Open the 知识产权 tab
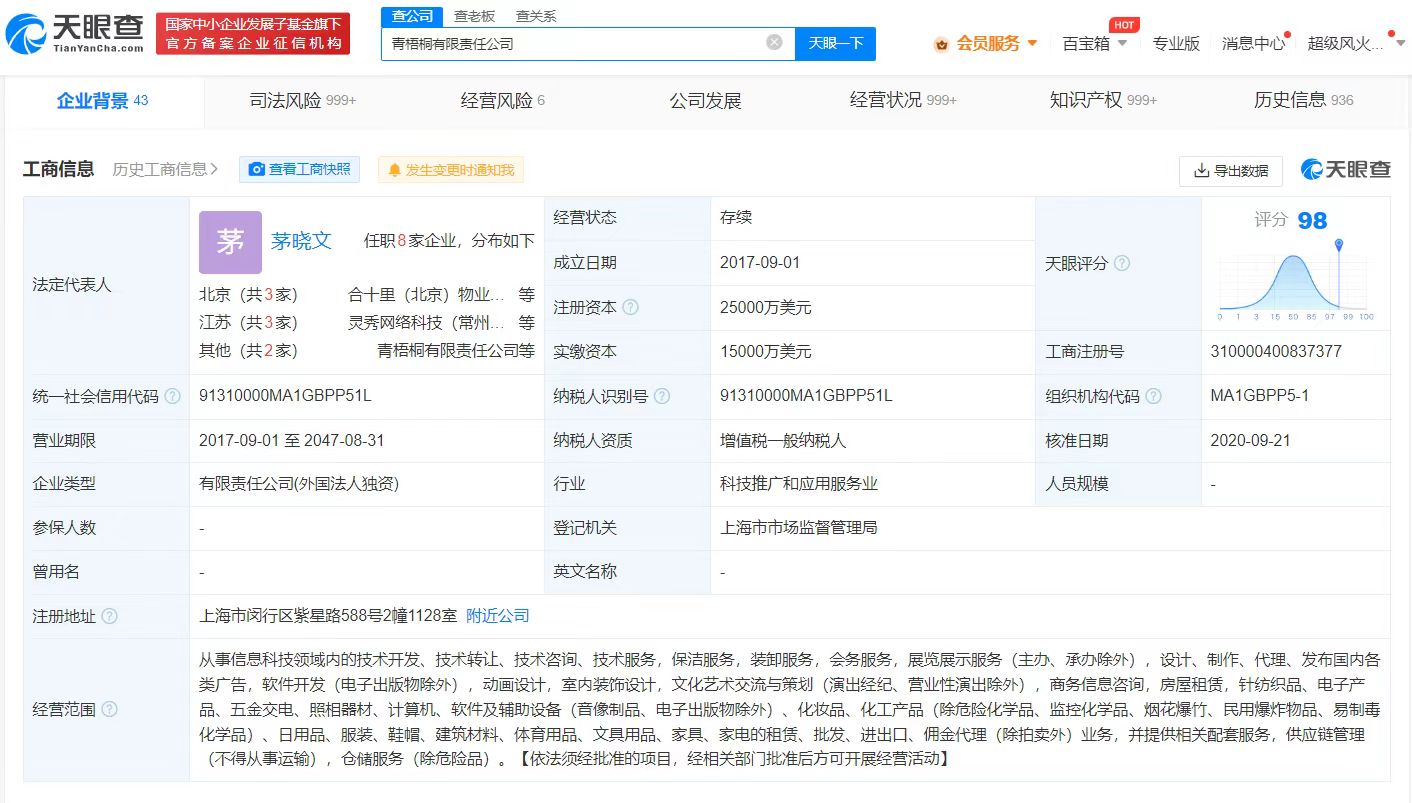This screenshot has width=1412, height=803. coord(1102,100)
